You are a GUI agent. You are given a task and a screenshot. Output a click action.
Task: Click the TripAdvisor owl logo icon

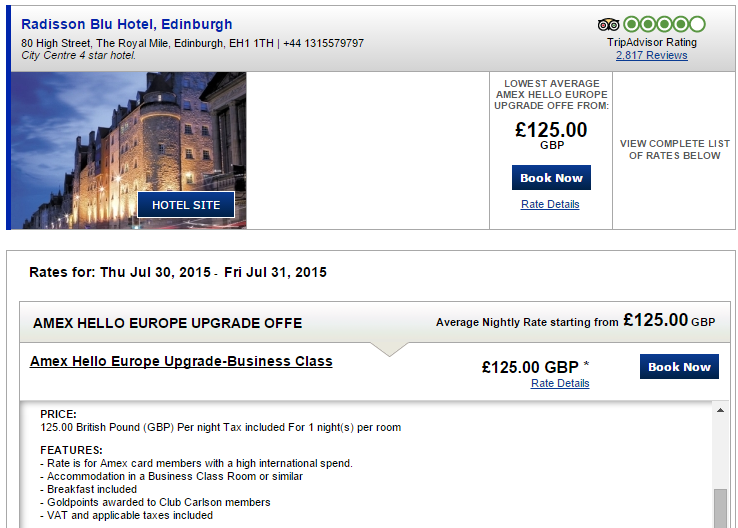point(609,24)
